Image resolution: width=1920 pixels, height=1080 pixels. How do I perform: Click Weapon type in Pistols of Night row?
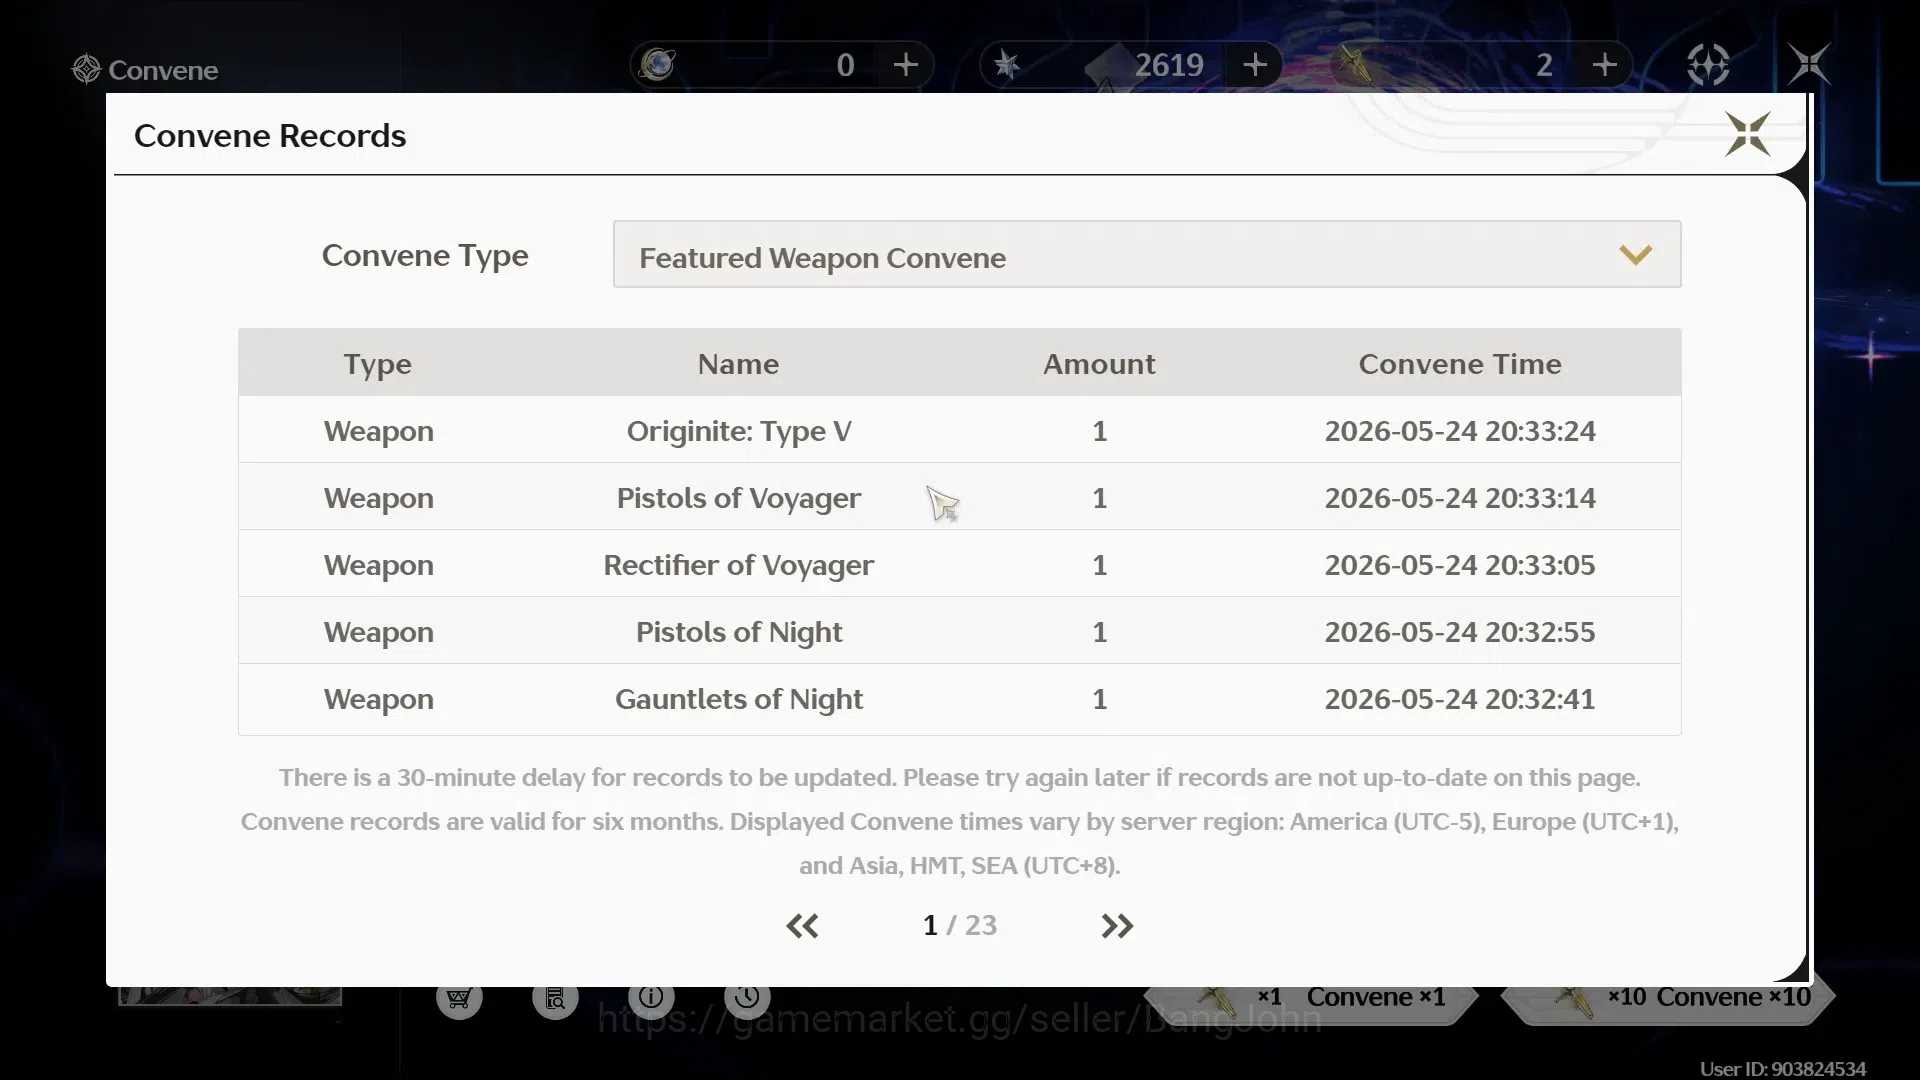[x=378, y=633]
